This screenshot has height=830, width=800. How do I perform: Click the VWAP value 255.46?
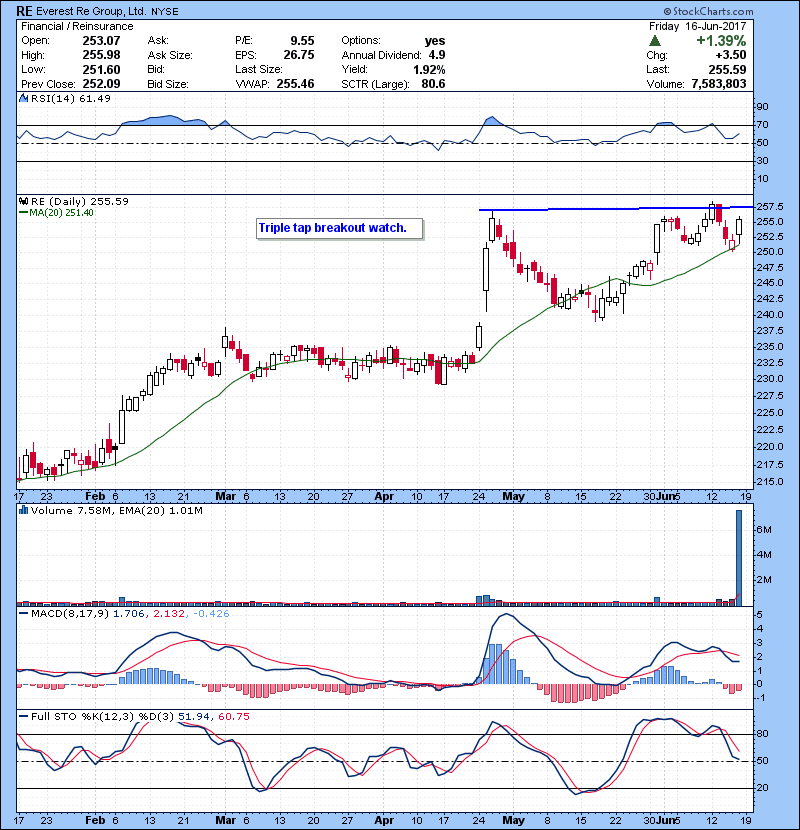[x=295, y=84]
